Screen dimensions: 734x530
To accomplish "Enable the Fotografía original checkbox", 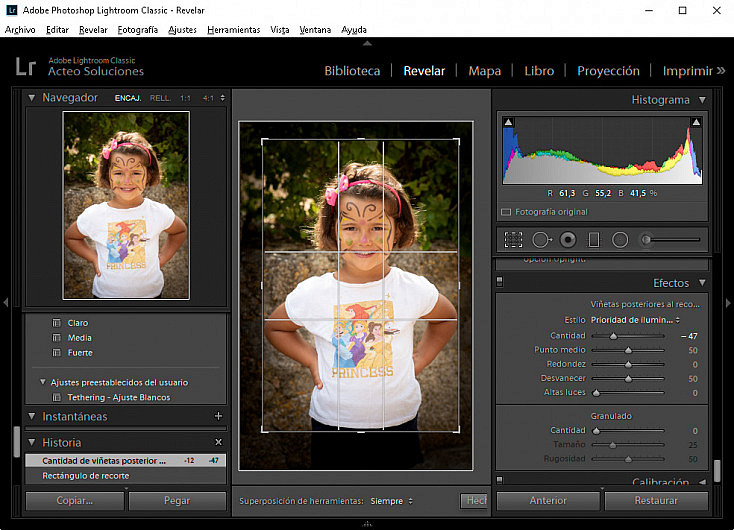I will [x=506, y=212].
